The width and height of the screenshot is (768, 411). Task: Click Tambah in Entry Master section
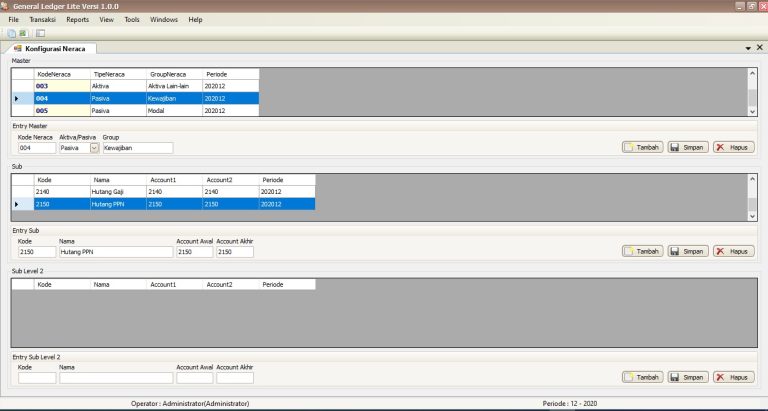pos(642,147)
